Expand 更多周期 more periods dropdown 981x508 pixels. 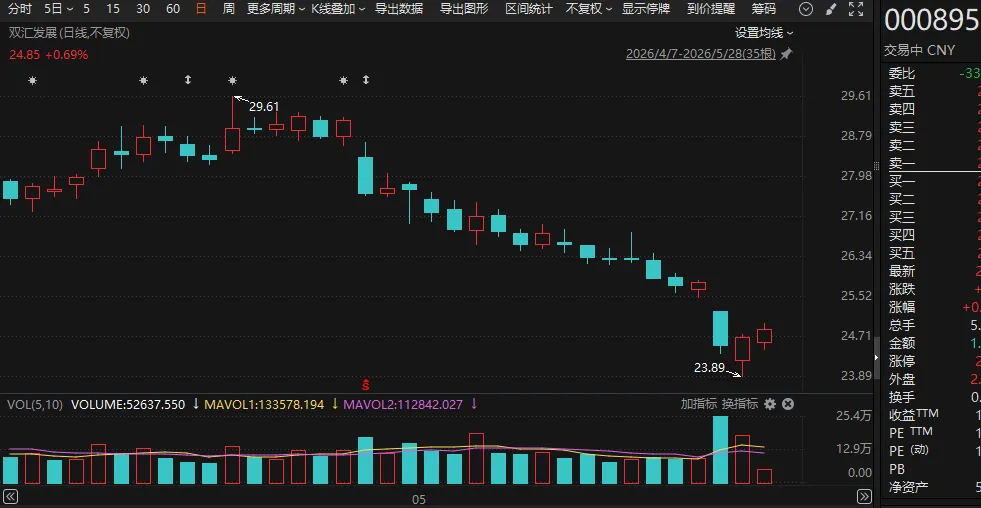(x=276, y=9)
